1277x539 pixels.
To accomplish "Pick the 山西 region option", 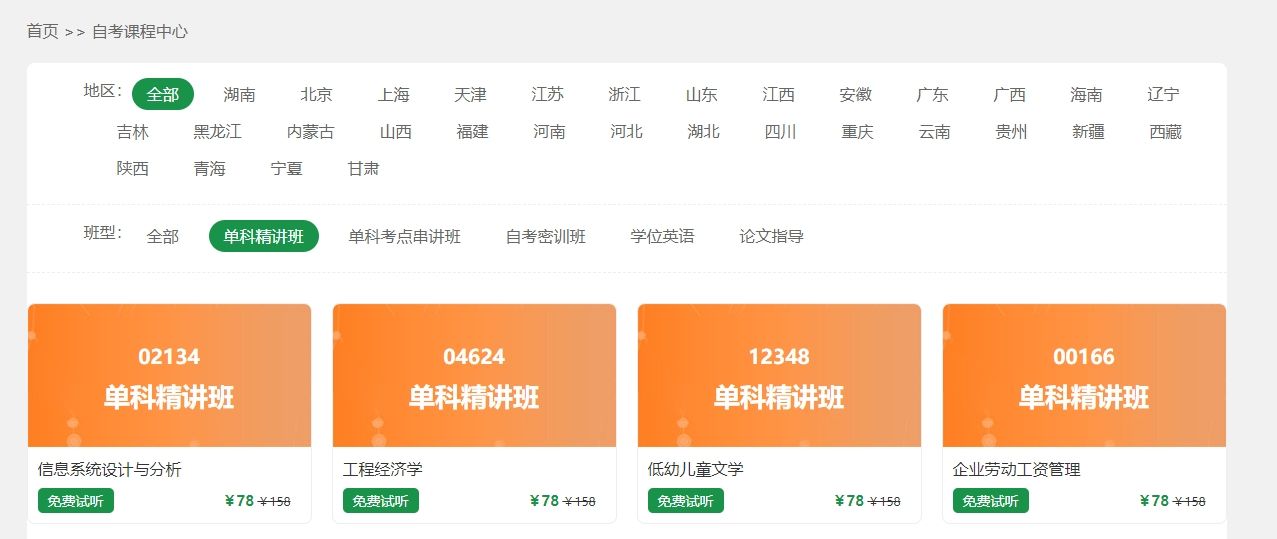I will pos(396,131).
